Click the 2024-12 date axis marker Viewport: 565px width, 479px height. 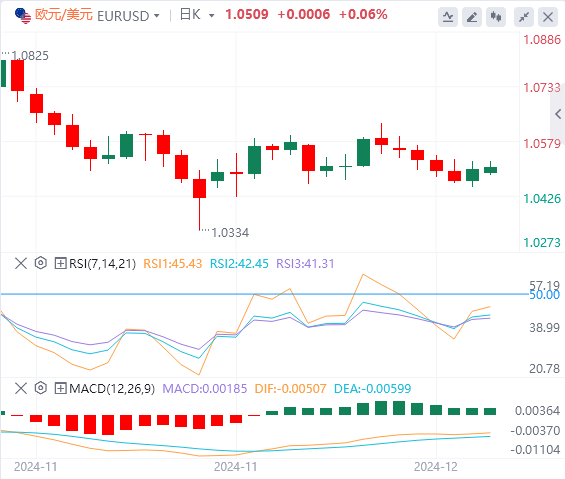(436, 467)
